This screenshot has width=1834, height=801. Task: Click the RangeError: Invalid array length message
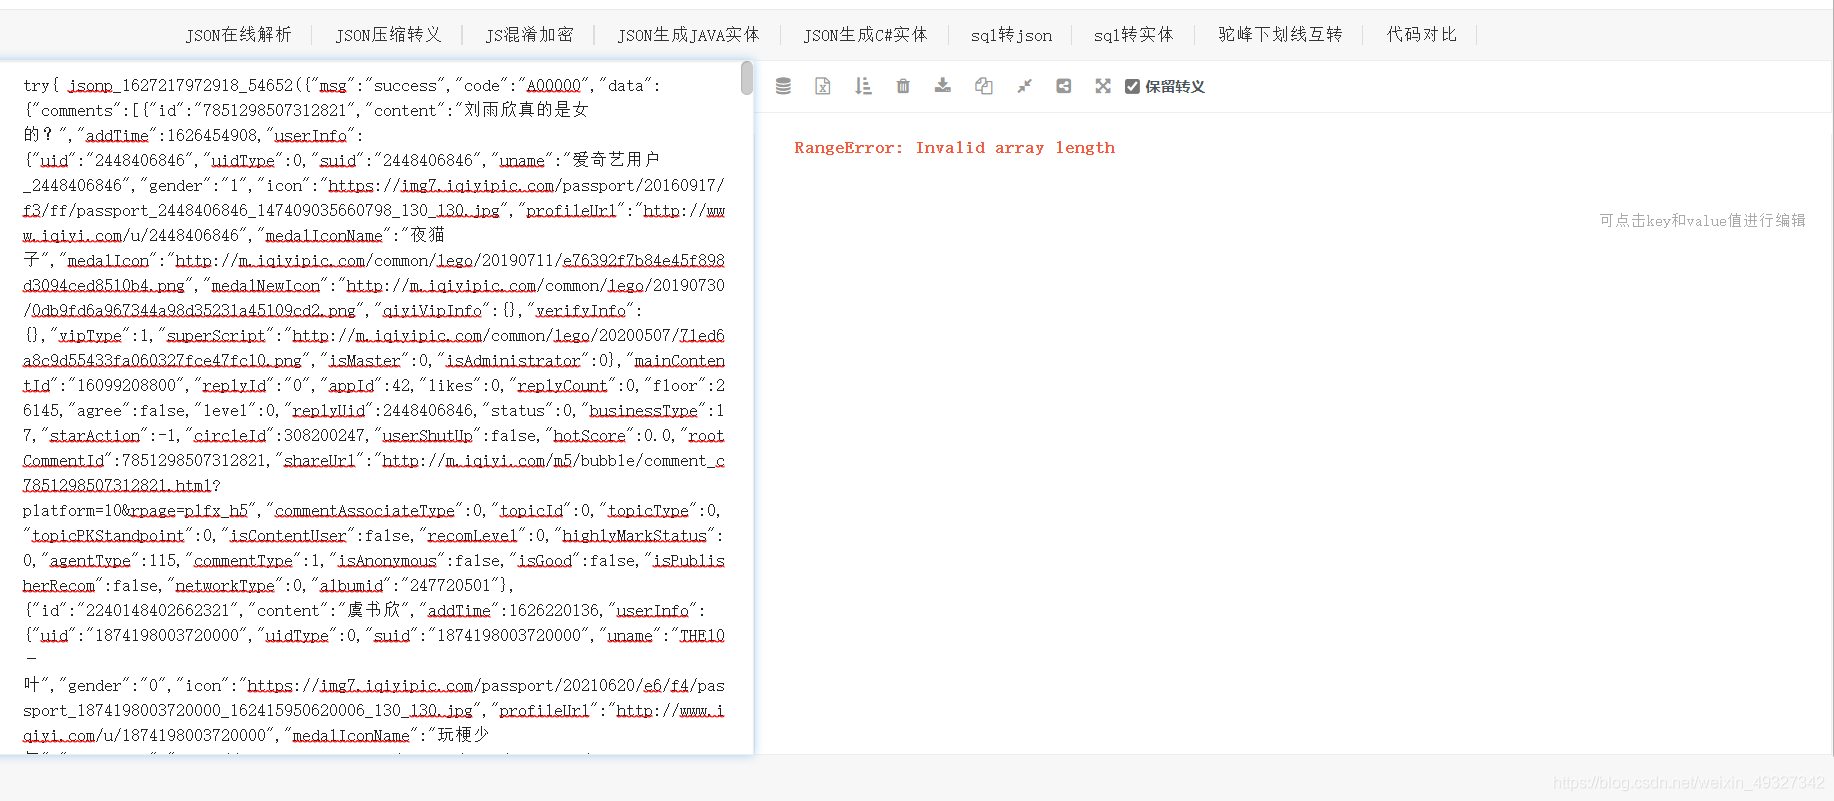click(954, 148)
